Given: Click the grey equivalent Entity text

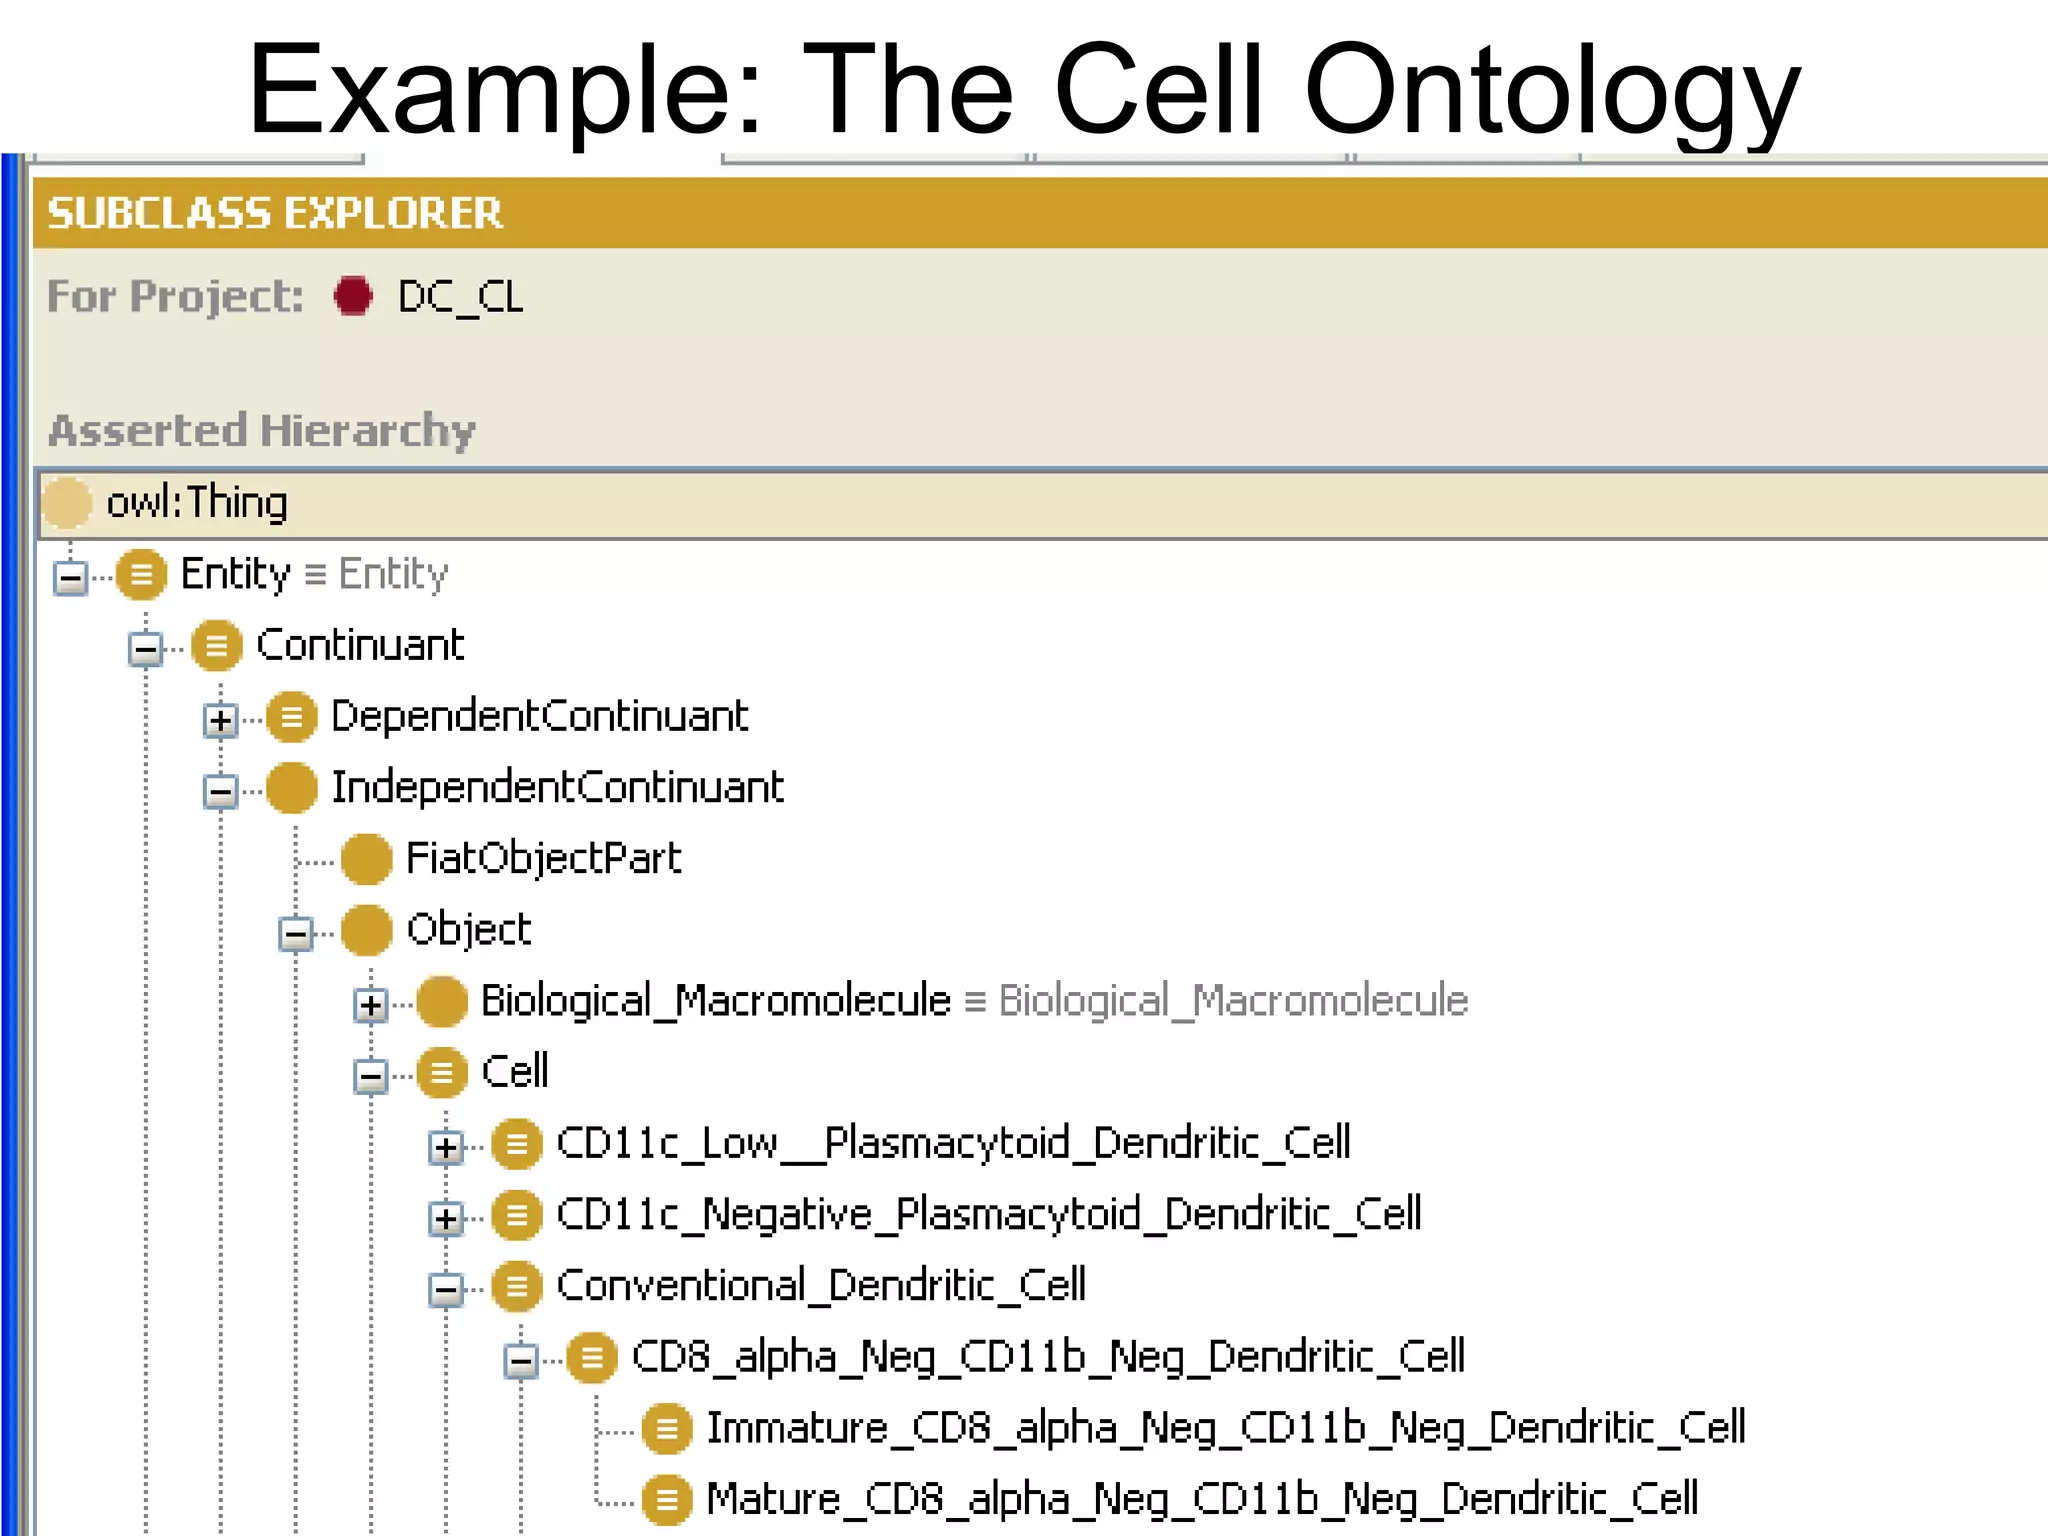Looking at the screenshot, I should click(393, 574).
